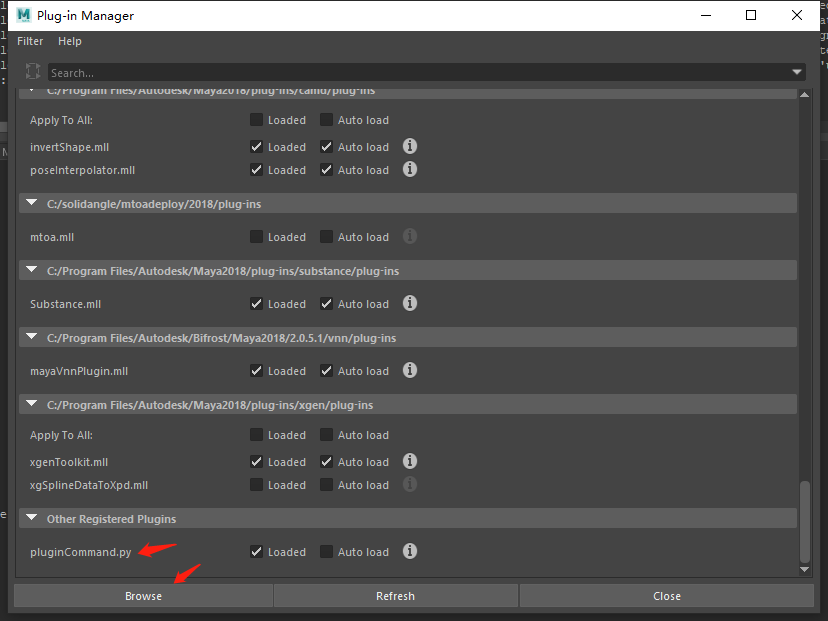Screen dimensions: 828x621
Task: Open info for xgenToolkit.mll plugin
Action: (x=410, y=462)
